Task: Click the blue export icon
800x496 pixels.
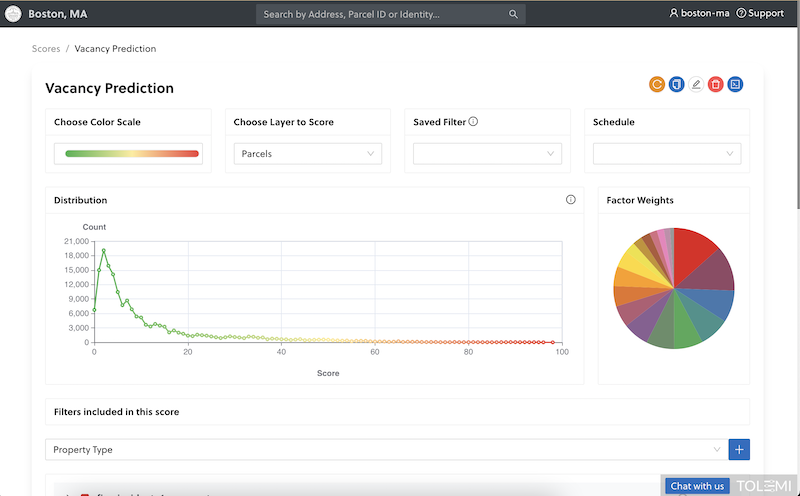Action: point(735,85)
